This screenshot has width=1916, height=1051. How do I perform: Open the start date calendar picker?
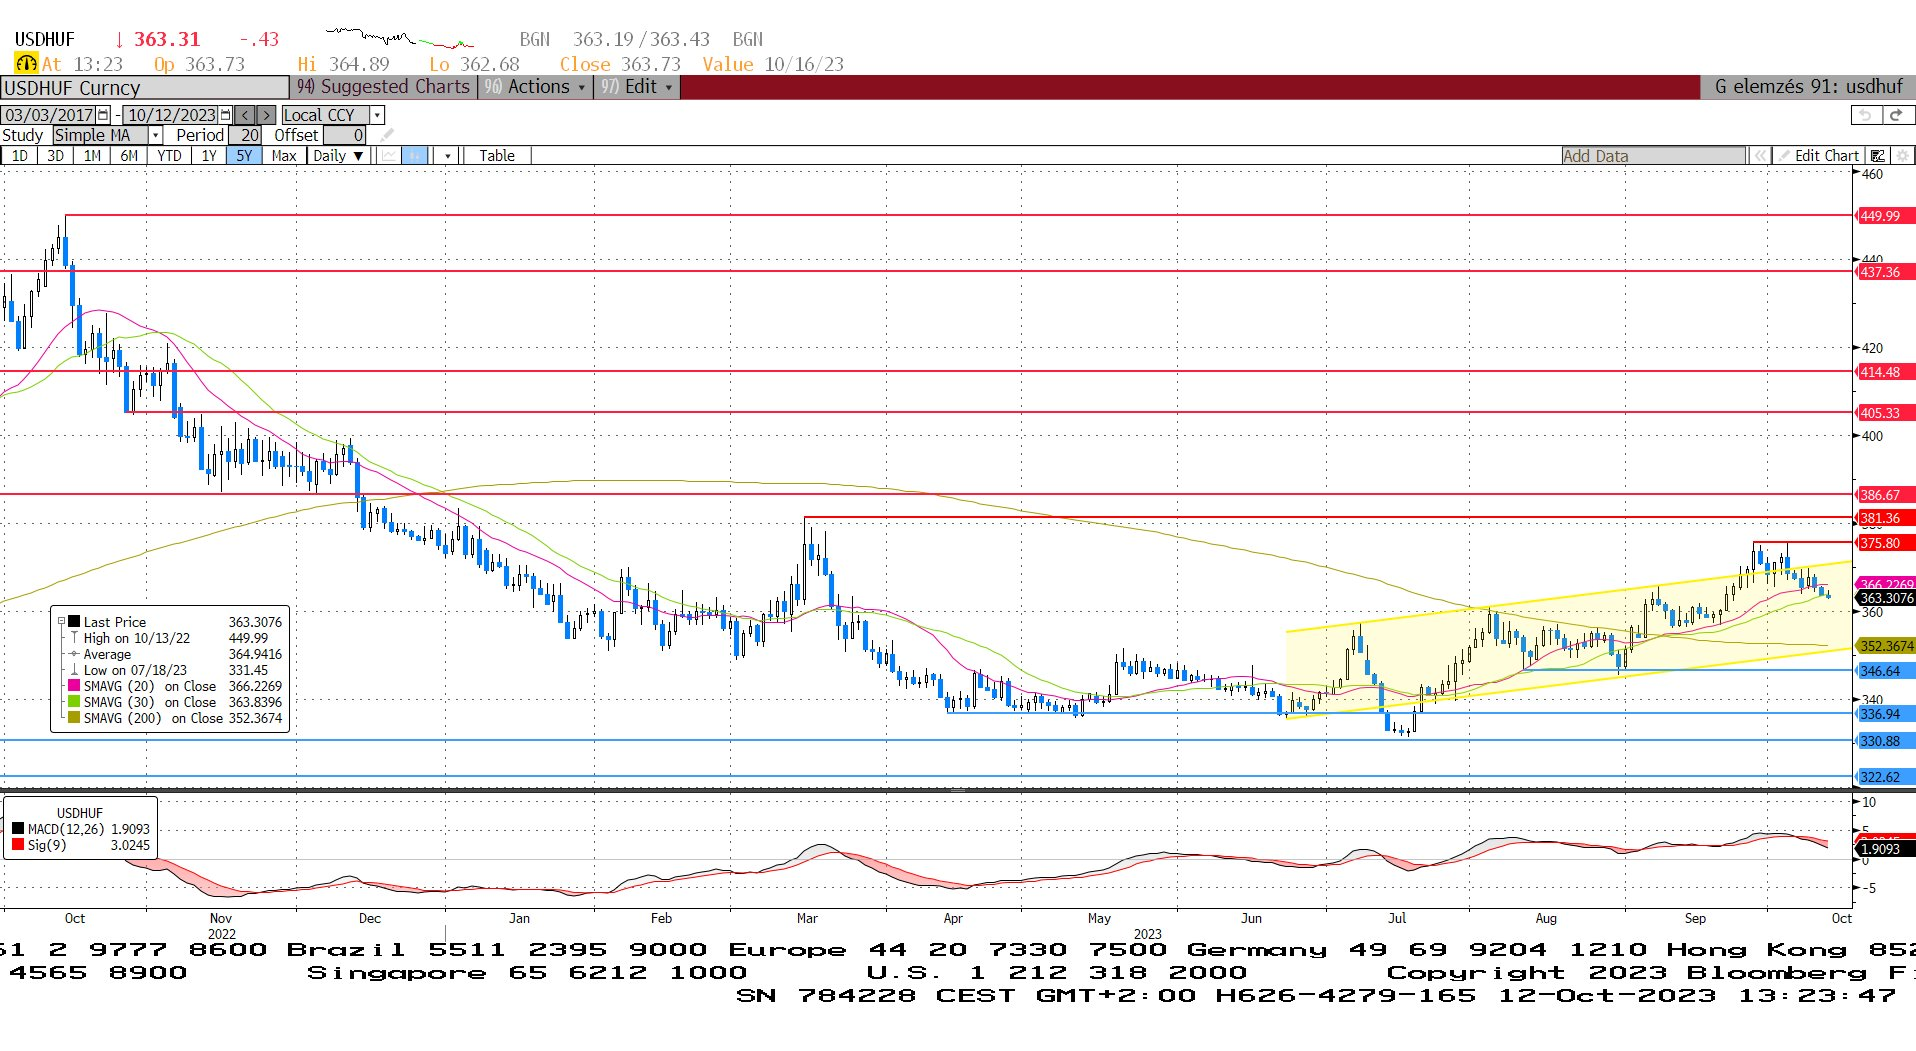[103, 115]
